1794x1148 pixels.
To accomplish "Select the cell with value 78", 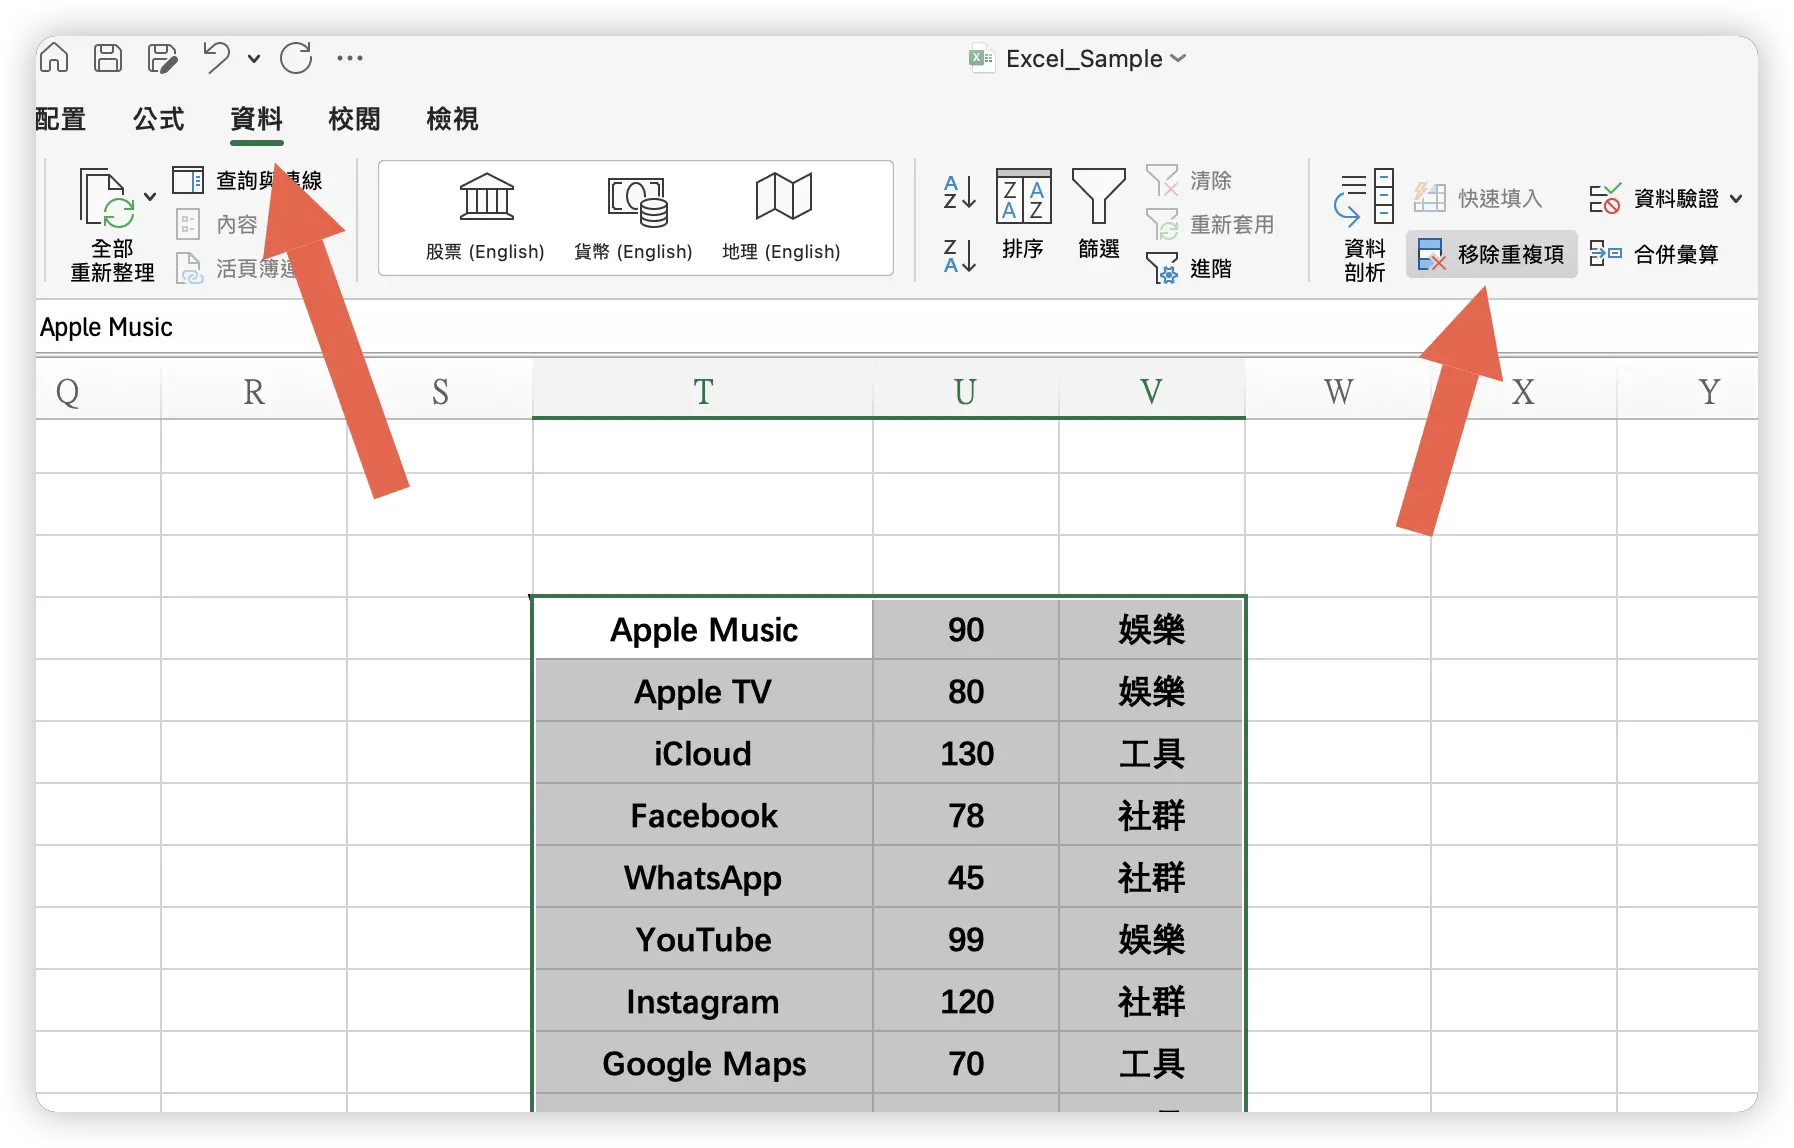I will (x=966, y=815).
